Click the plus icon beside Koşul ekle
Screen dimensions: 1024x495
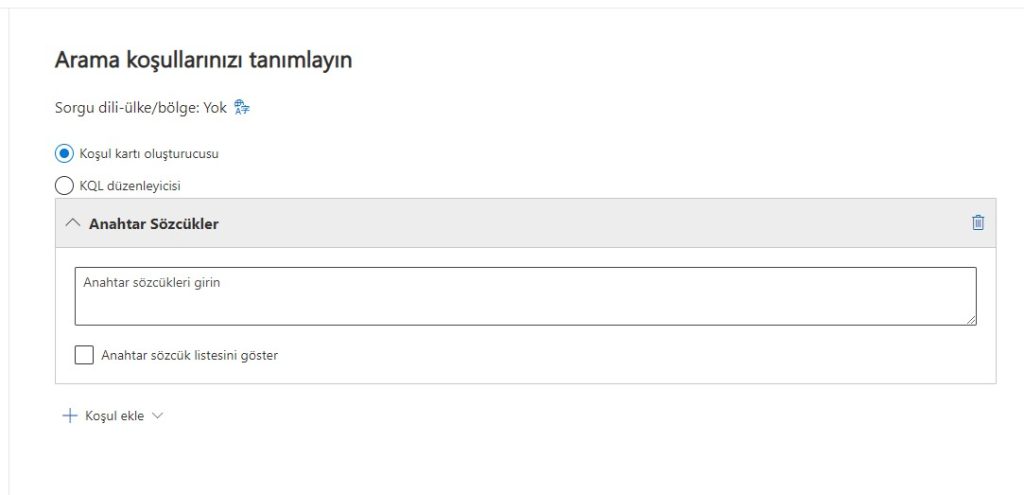click(x=70, y=416)
